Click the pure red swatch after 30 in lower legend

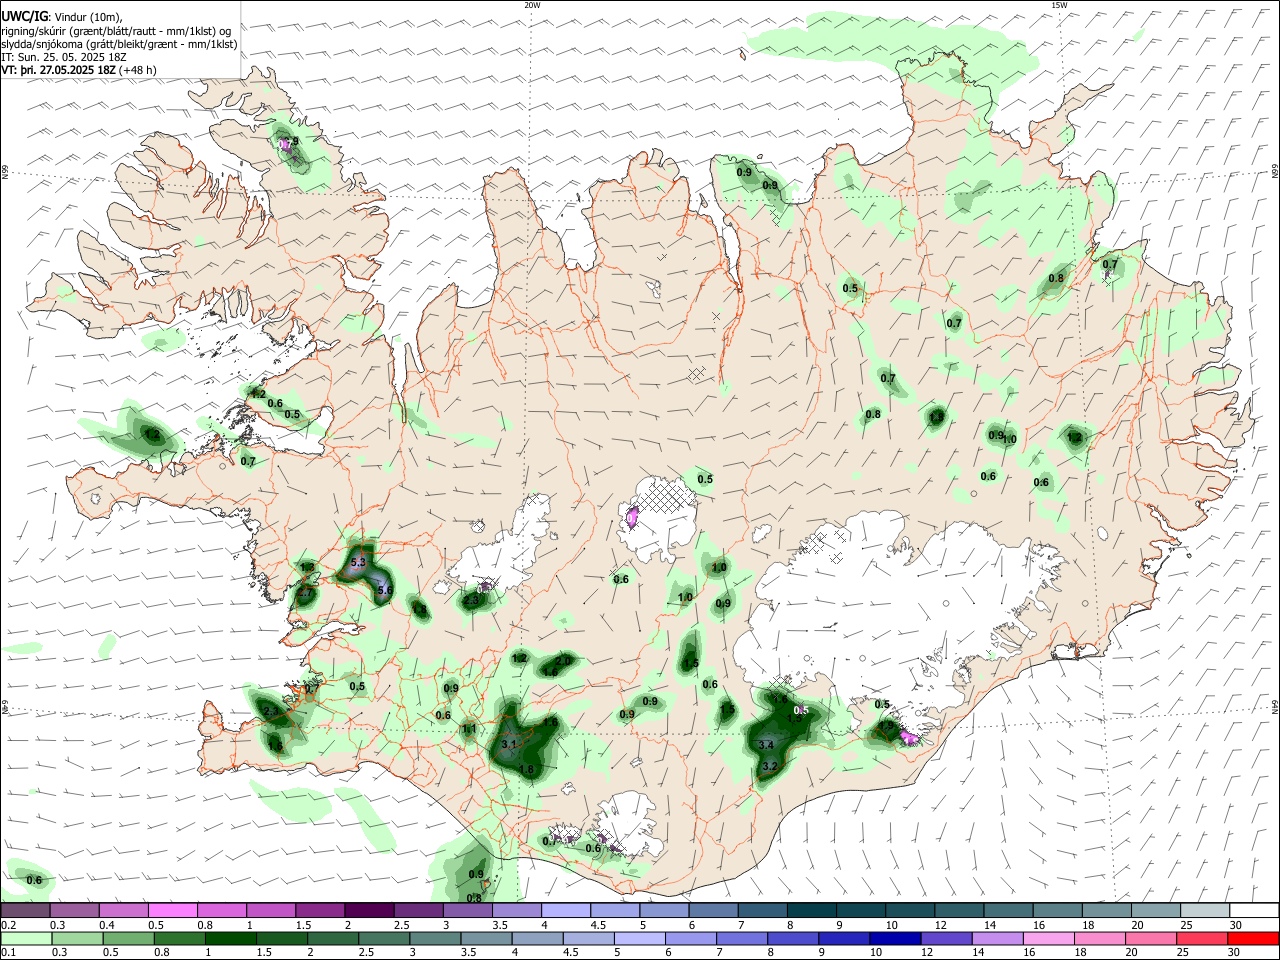(x=1252, y=938)
